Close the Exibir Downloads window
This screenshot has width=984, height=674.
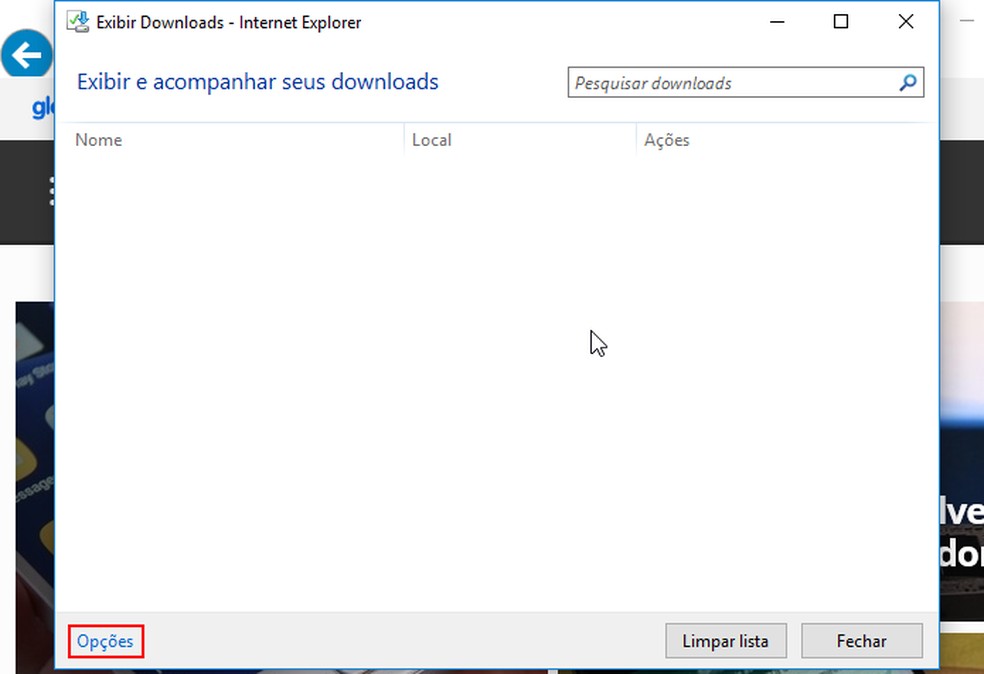coord(906,22)
